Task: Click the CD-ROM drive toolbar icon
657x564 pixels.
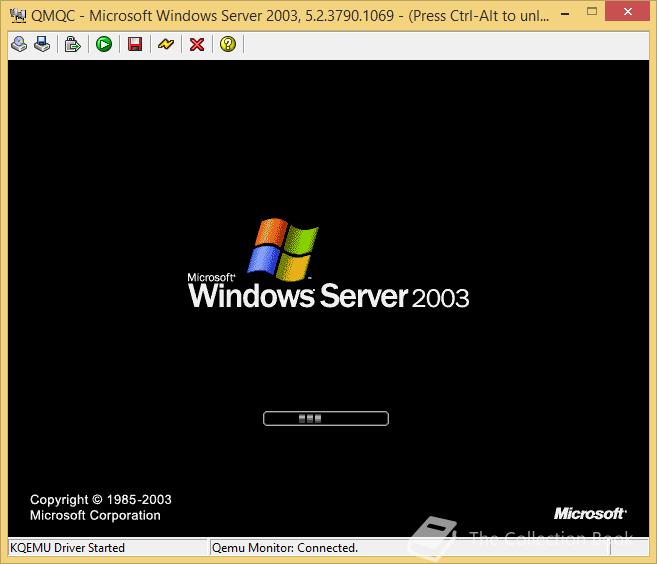Action: tap(19, 44)
